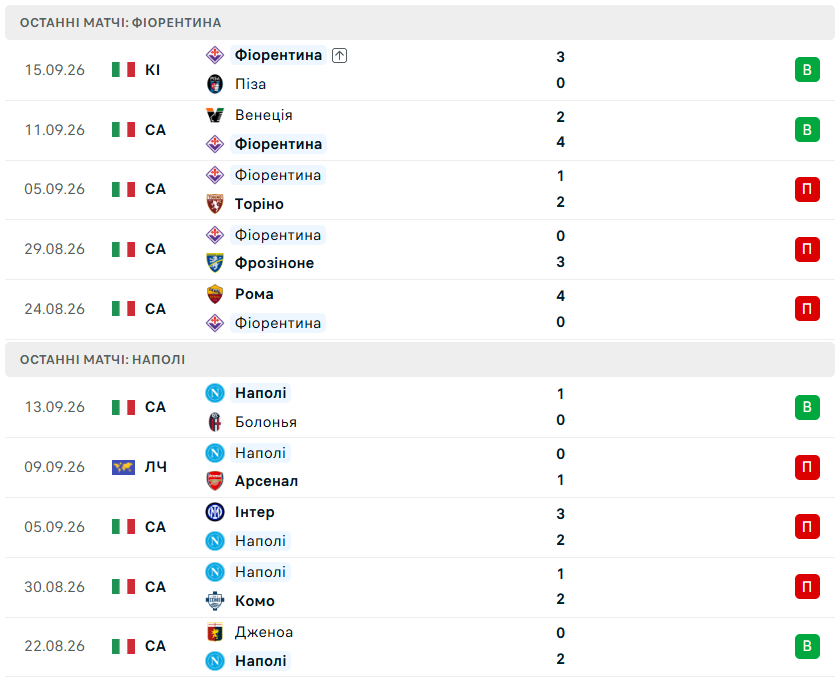Click the green В badge for Дженоа–Наполі
The height and width of the screenshot is (680, 838).
coord(807,646)
